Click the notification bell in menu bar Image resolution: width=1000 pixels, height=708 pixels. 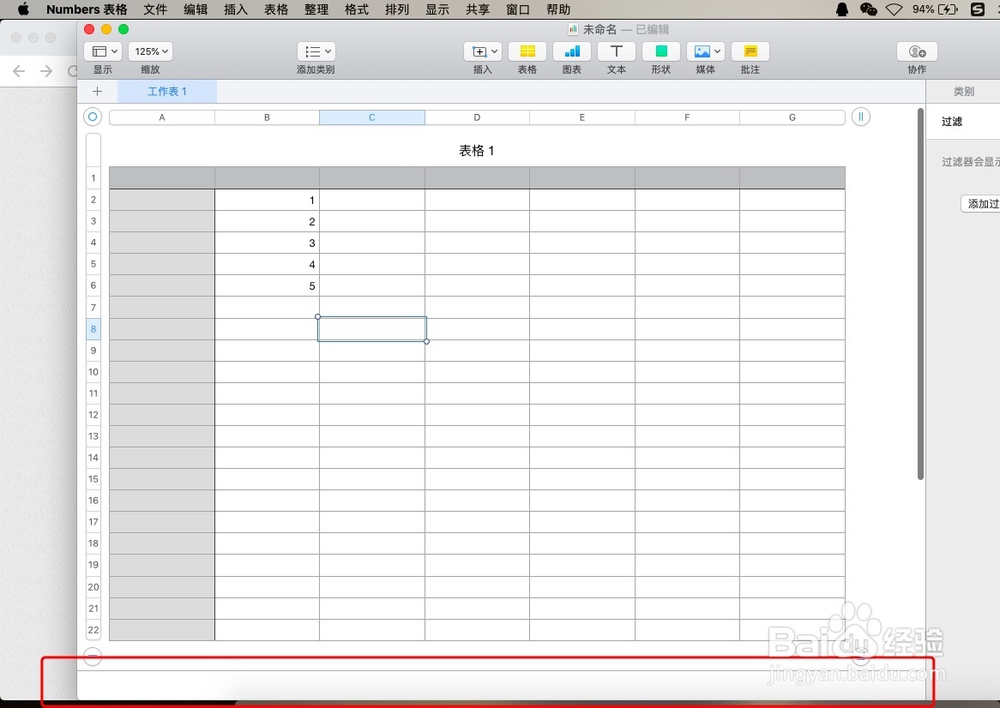(x=842, y=9)
